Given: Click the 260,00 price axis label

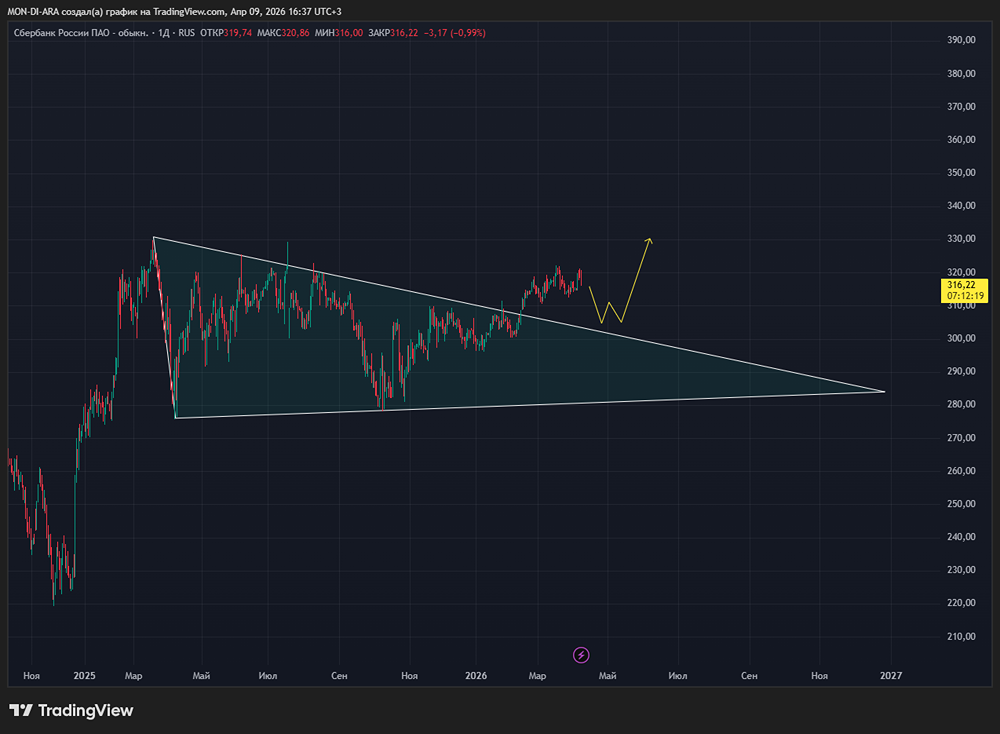Looking at the screenshot, I should click(x=961, y=471).
